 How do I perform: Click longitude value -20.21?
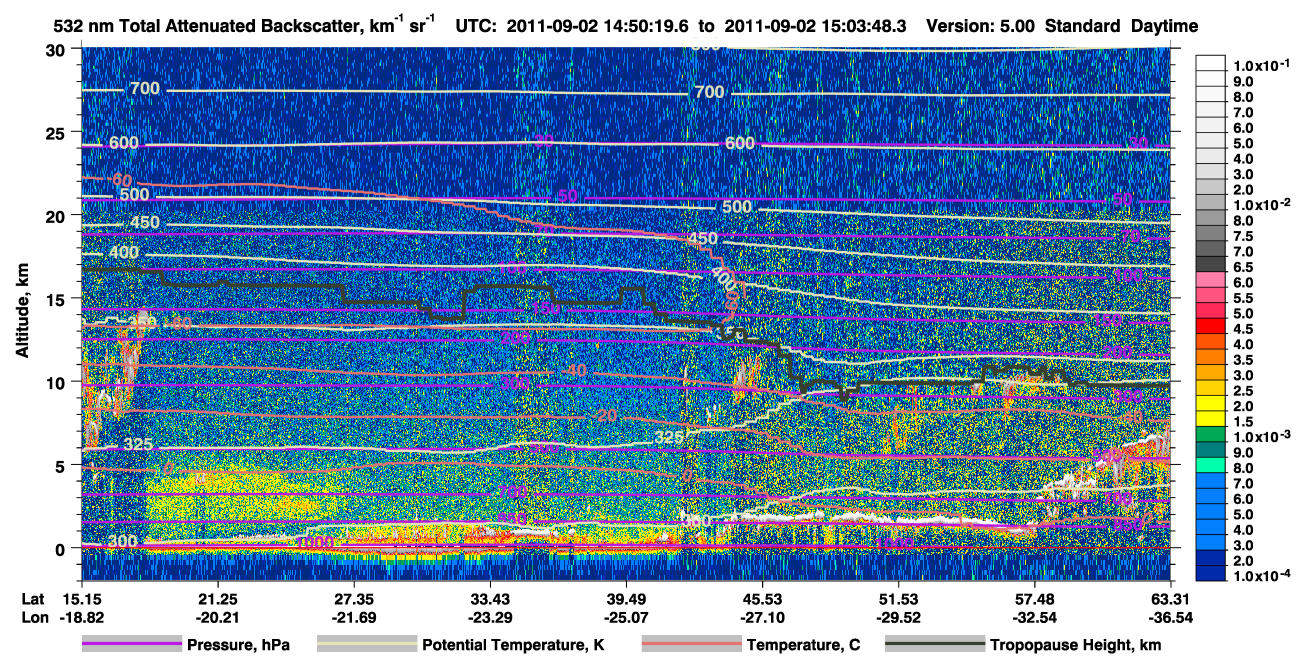(217, 617)
